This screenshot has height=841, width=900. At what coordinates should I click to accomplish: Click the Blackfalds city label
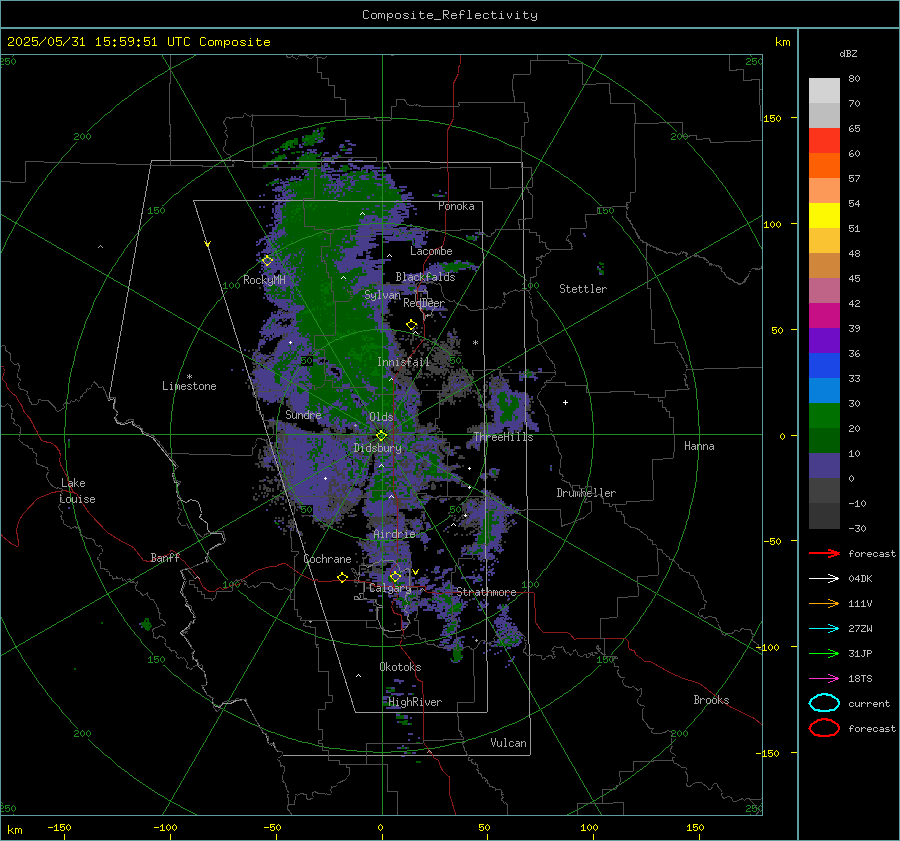pyautogui.click(x=425, y=277)
